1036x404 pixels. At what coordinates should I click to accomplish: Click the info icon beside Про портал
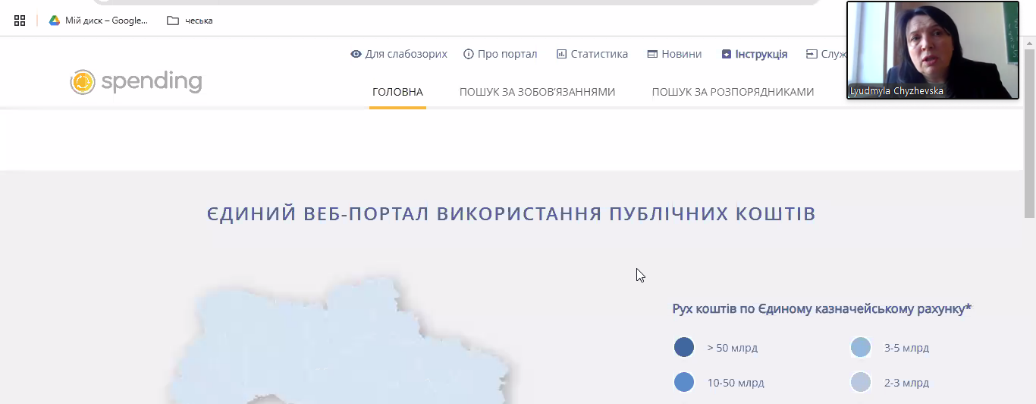pyautogui.click(x=468, y=54)
